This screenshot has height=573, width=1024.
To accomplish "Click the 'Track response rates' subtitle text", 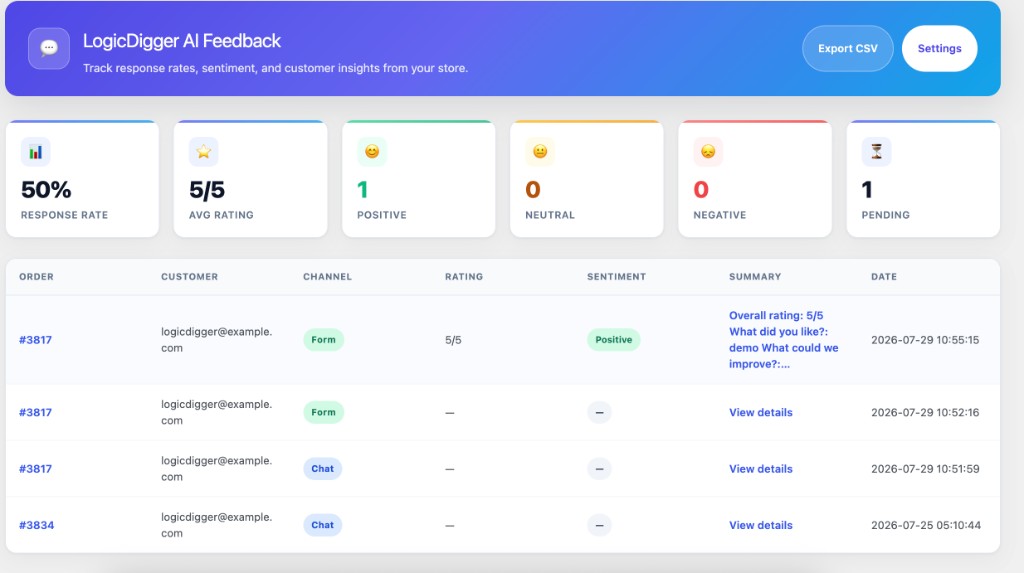I will (x=275, y=68).
